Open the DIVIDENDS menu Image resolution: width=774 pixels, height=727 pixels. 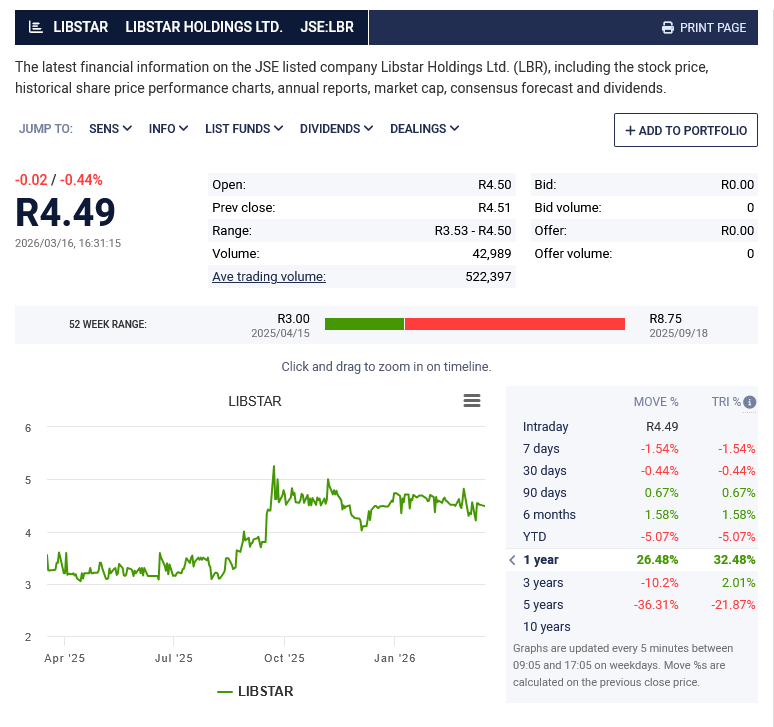click(336, 129)
